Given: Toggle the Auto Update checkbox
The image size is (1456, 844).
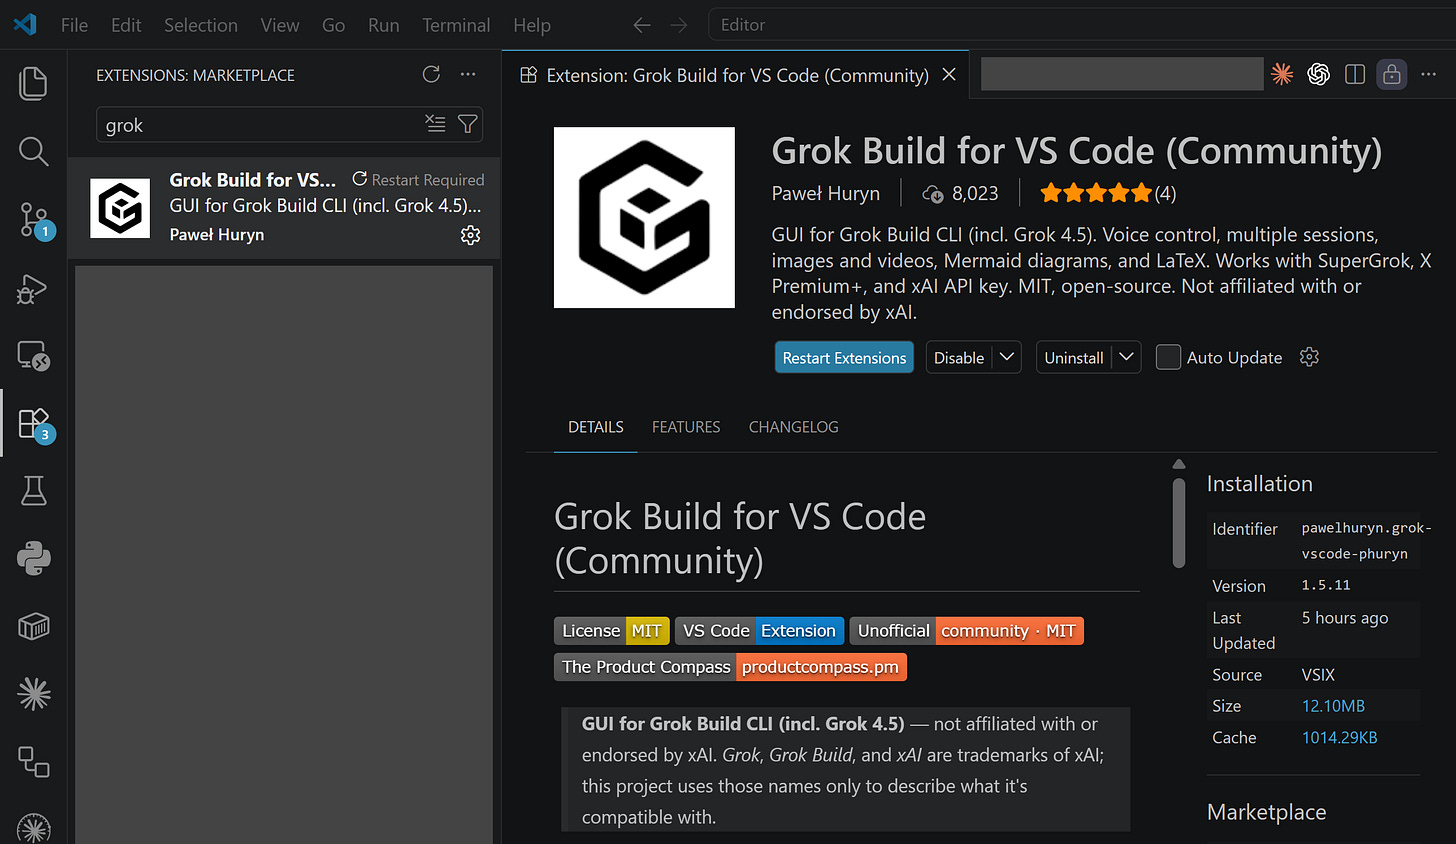Looking at the screenshot, I should 1168,357.
